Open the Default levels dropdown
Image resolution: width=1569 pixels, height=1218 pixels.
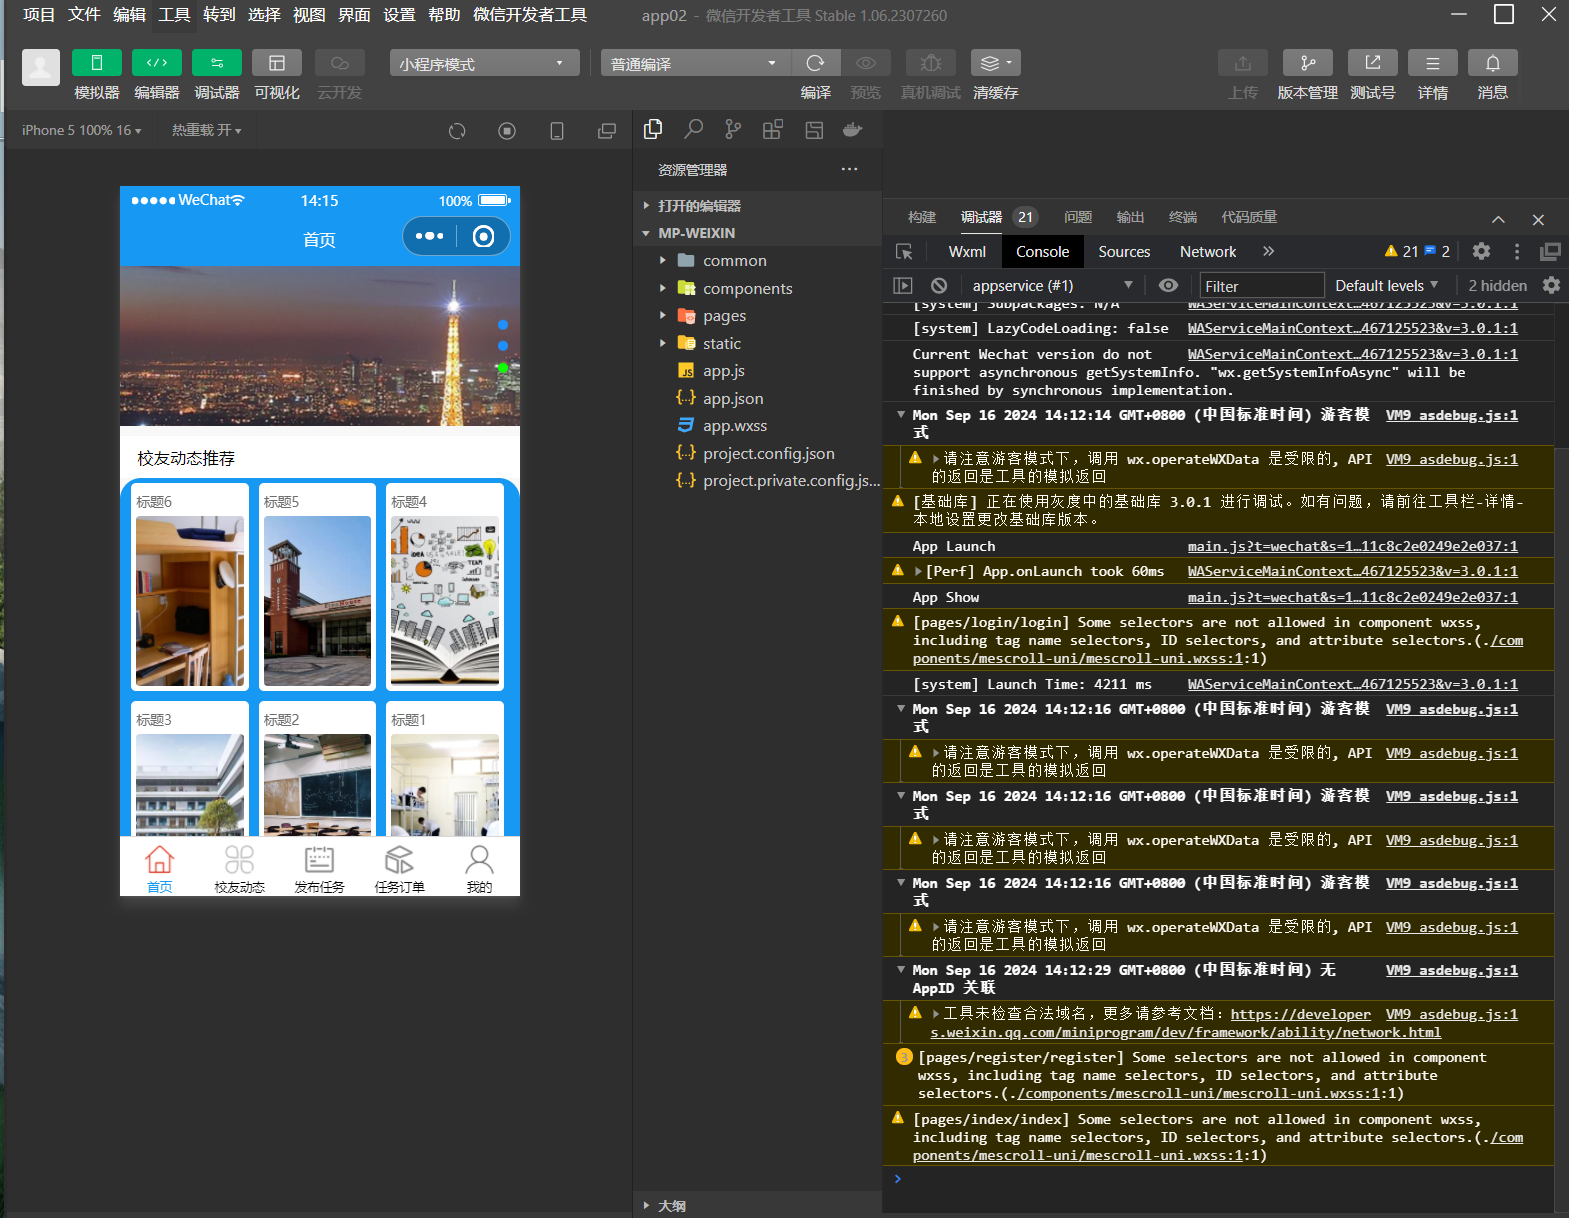[1386, 286]
